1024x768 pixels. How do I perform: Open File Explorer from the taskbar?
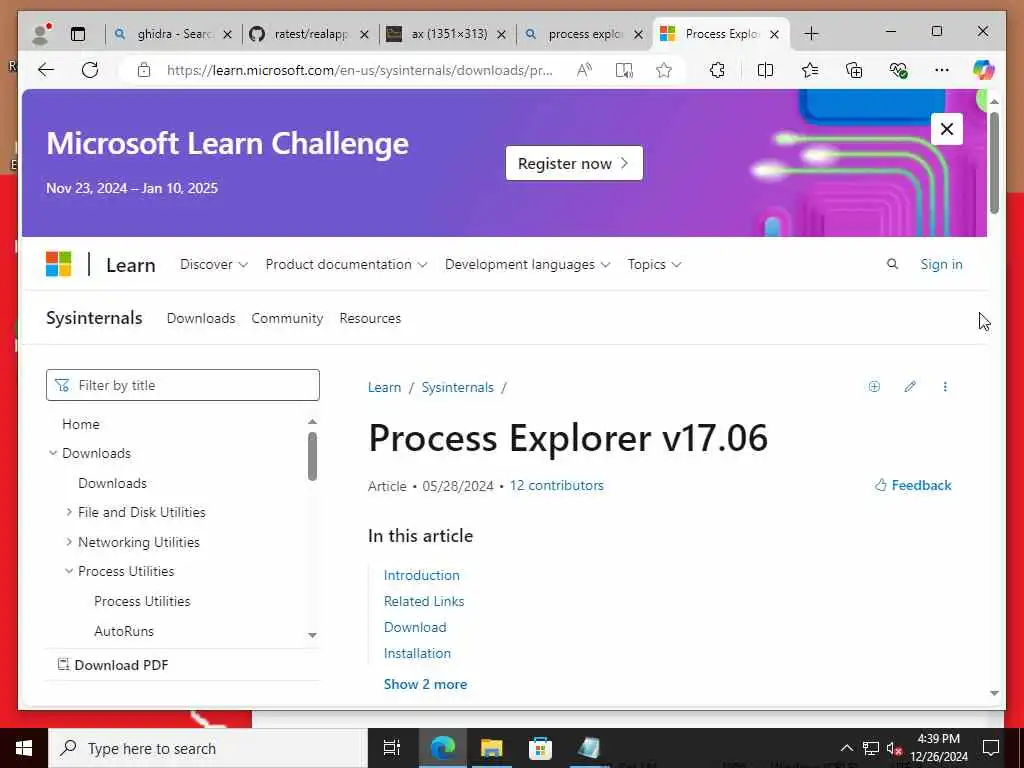pos(492,748)
